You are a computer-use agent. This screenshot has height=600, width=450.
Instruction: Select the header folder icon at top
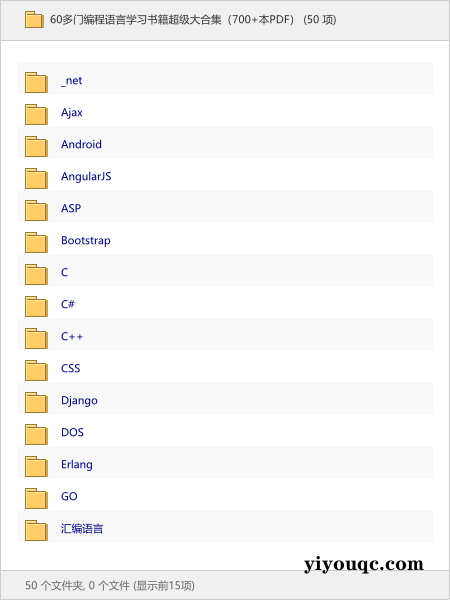[34, 20]
